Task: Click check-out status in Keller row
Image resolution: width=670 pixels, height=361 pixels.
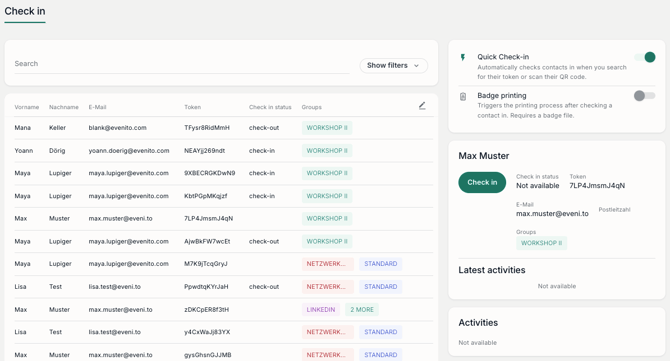Action: pyautogui.click(x=264, y=128)
